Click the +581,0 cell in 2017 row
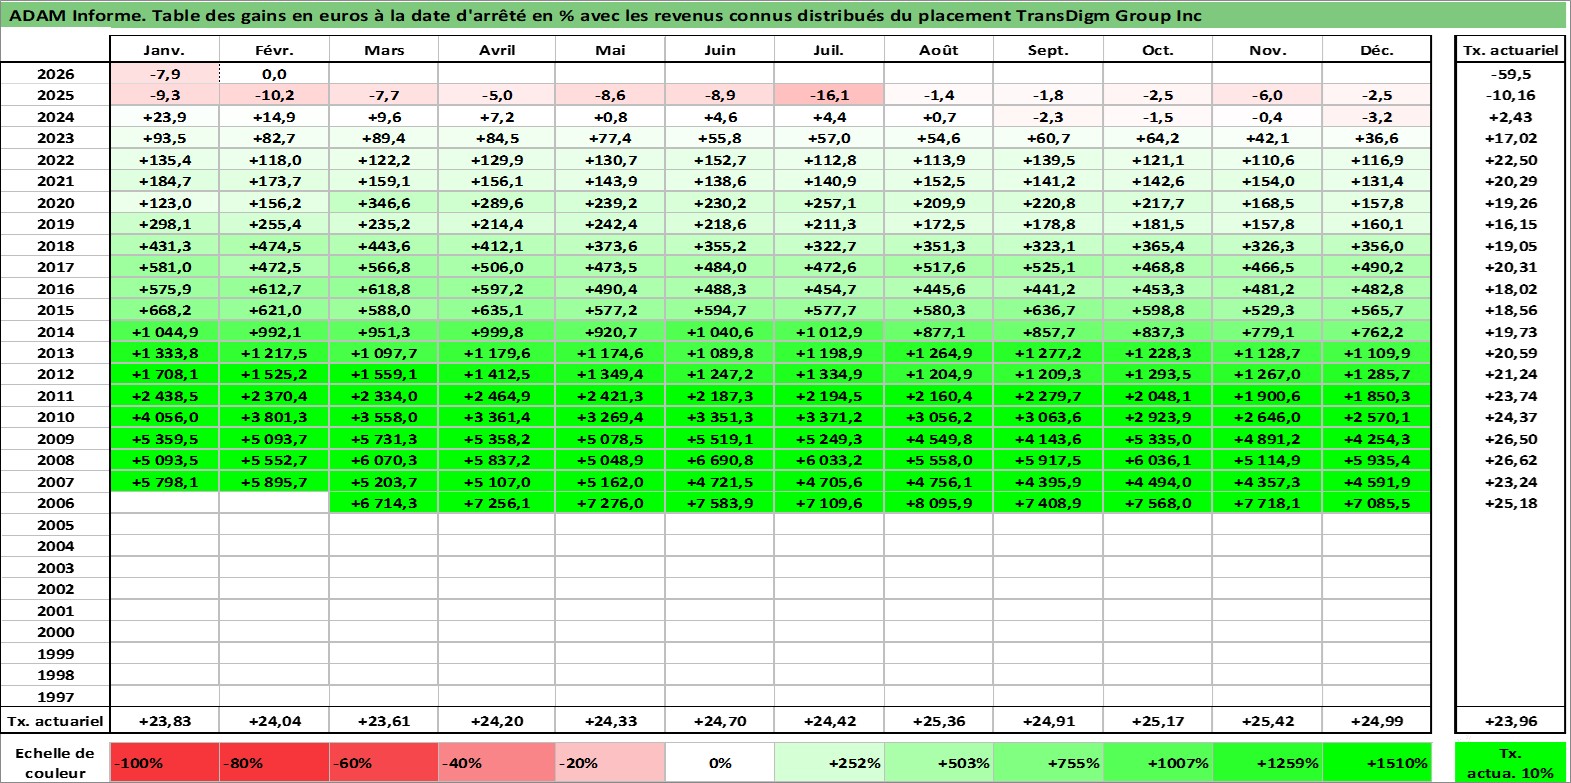 164,267
